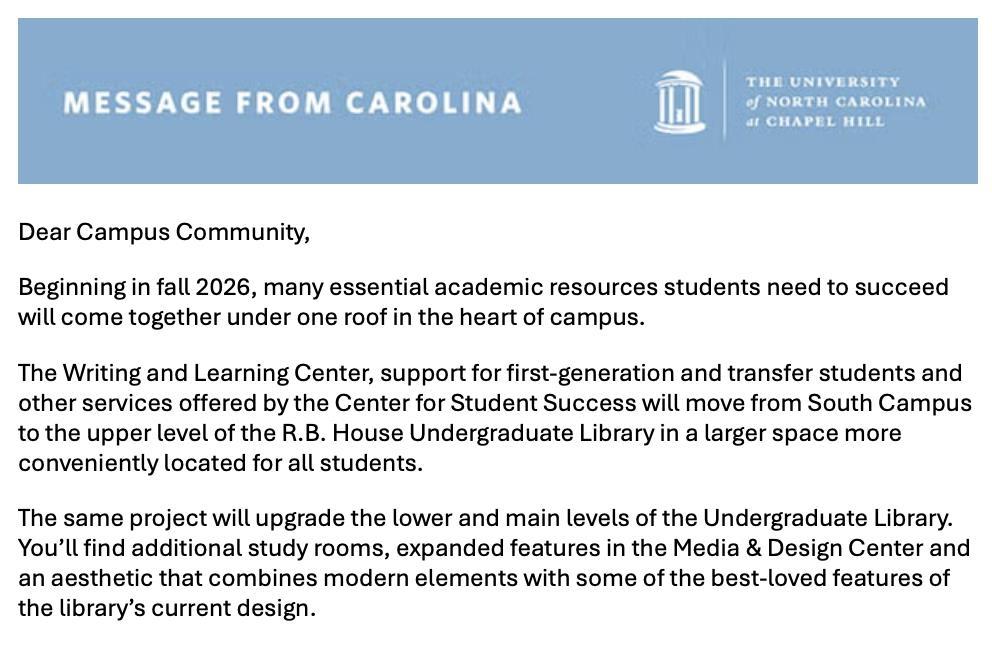Click the "Dear Campus Community," greeting
Image resolution: width=992 pixels, height=648 pixels.
(x=164, y=232)
